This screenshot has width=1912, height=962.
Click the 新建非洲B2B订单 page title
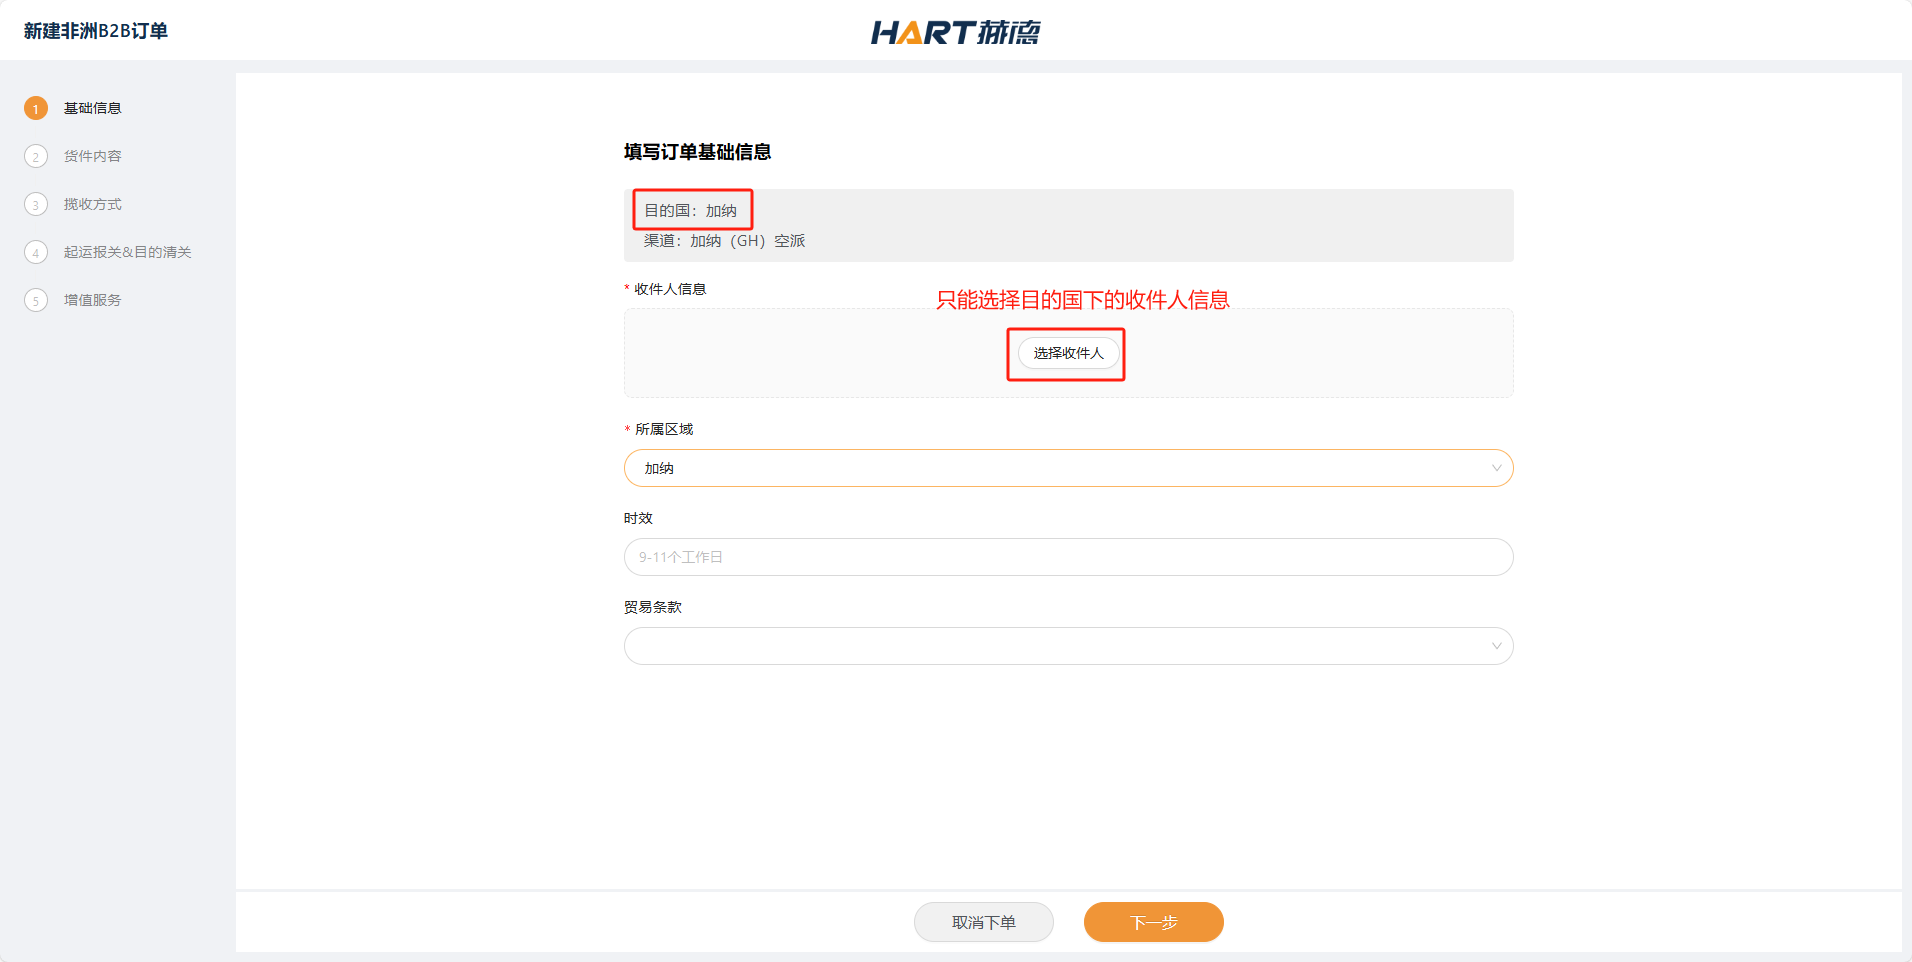coord(96,31)
